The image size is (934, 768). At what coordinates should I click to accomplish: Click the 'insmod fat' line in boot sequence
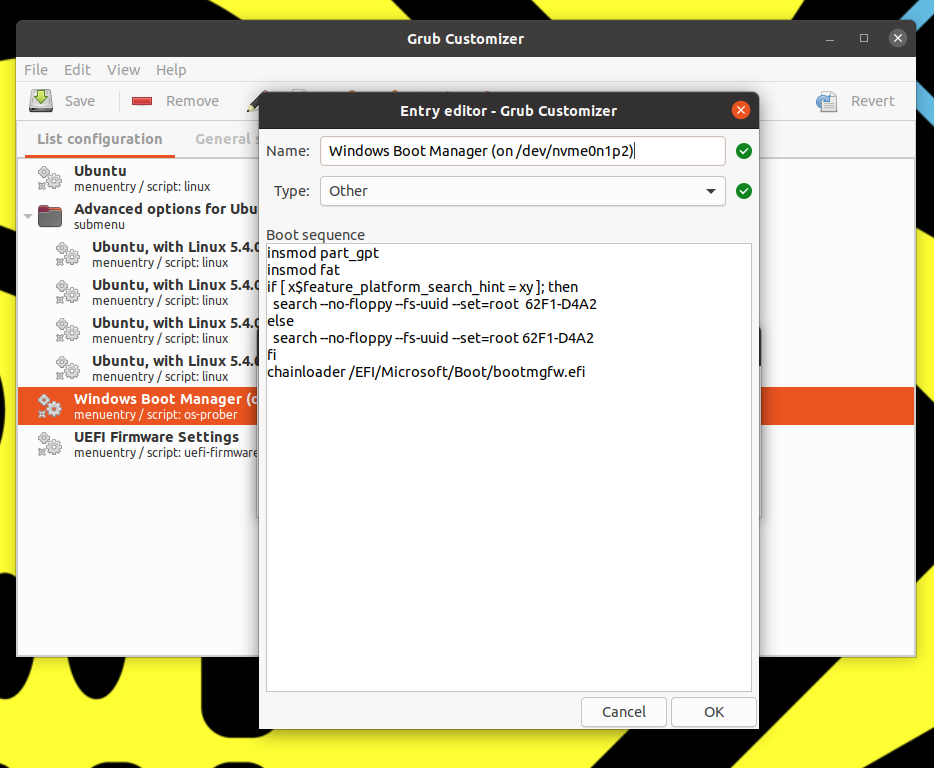tap(303, 270)
